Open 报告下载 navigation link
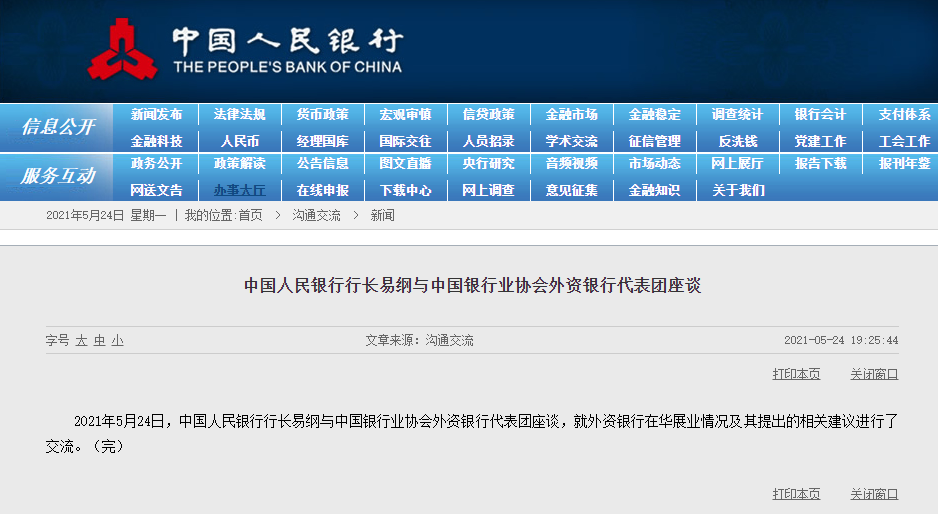Screen dimensions: 938x514 click(821, 163)
